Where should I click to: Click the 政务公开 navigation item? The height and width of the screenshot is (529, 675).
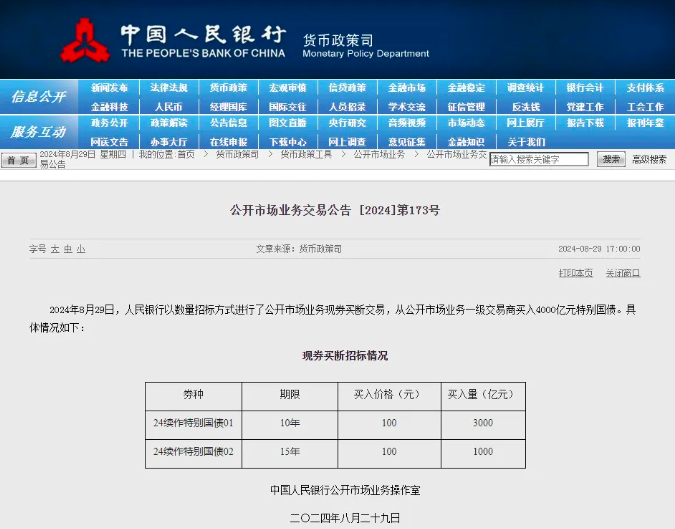109,123
